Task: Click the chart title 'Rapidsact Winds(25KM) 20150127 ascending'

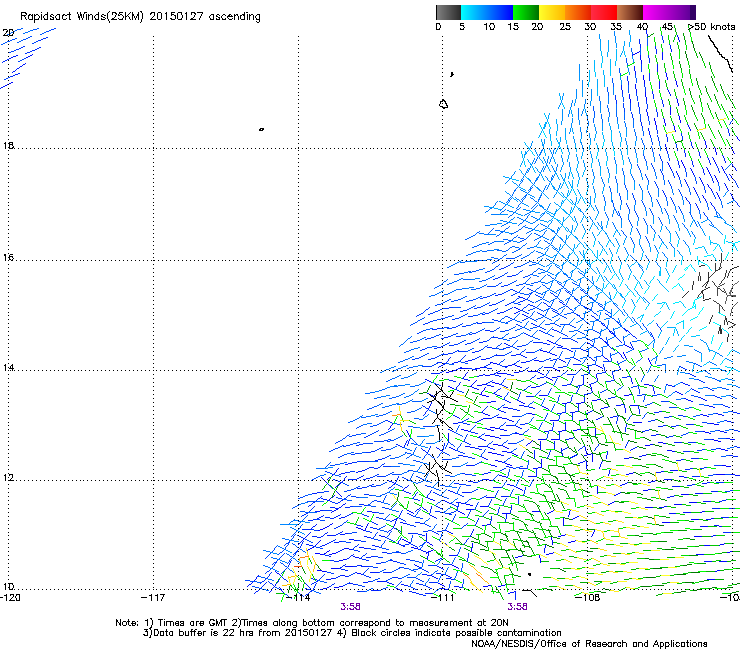Action: pyautogui.click(x=140, y=17)
